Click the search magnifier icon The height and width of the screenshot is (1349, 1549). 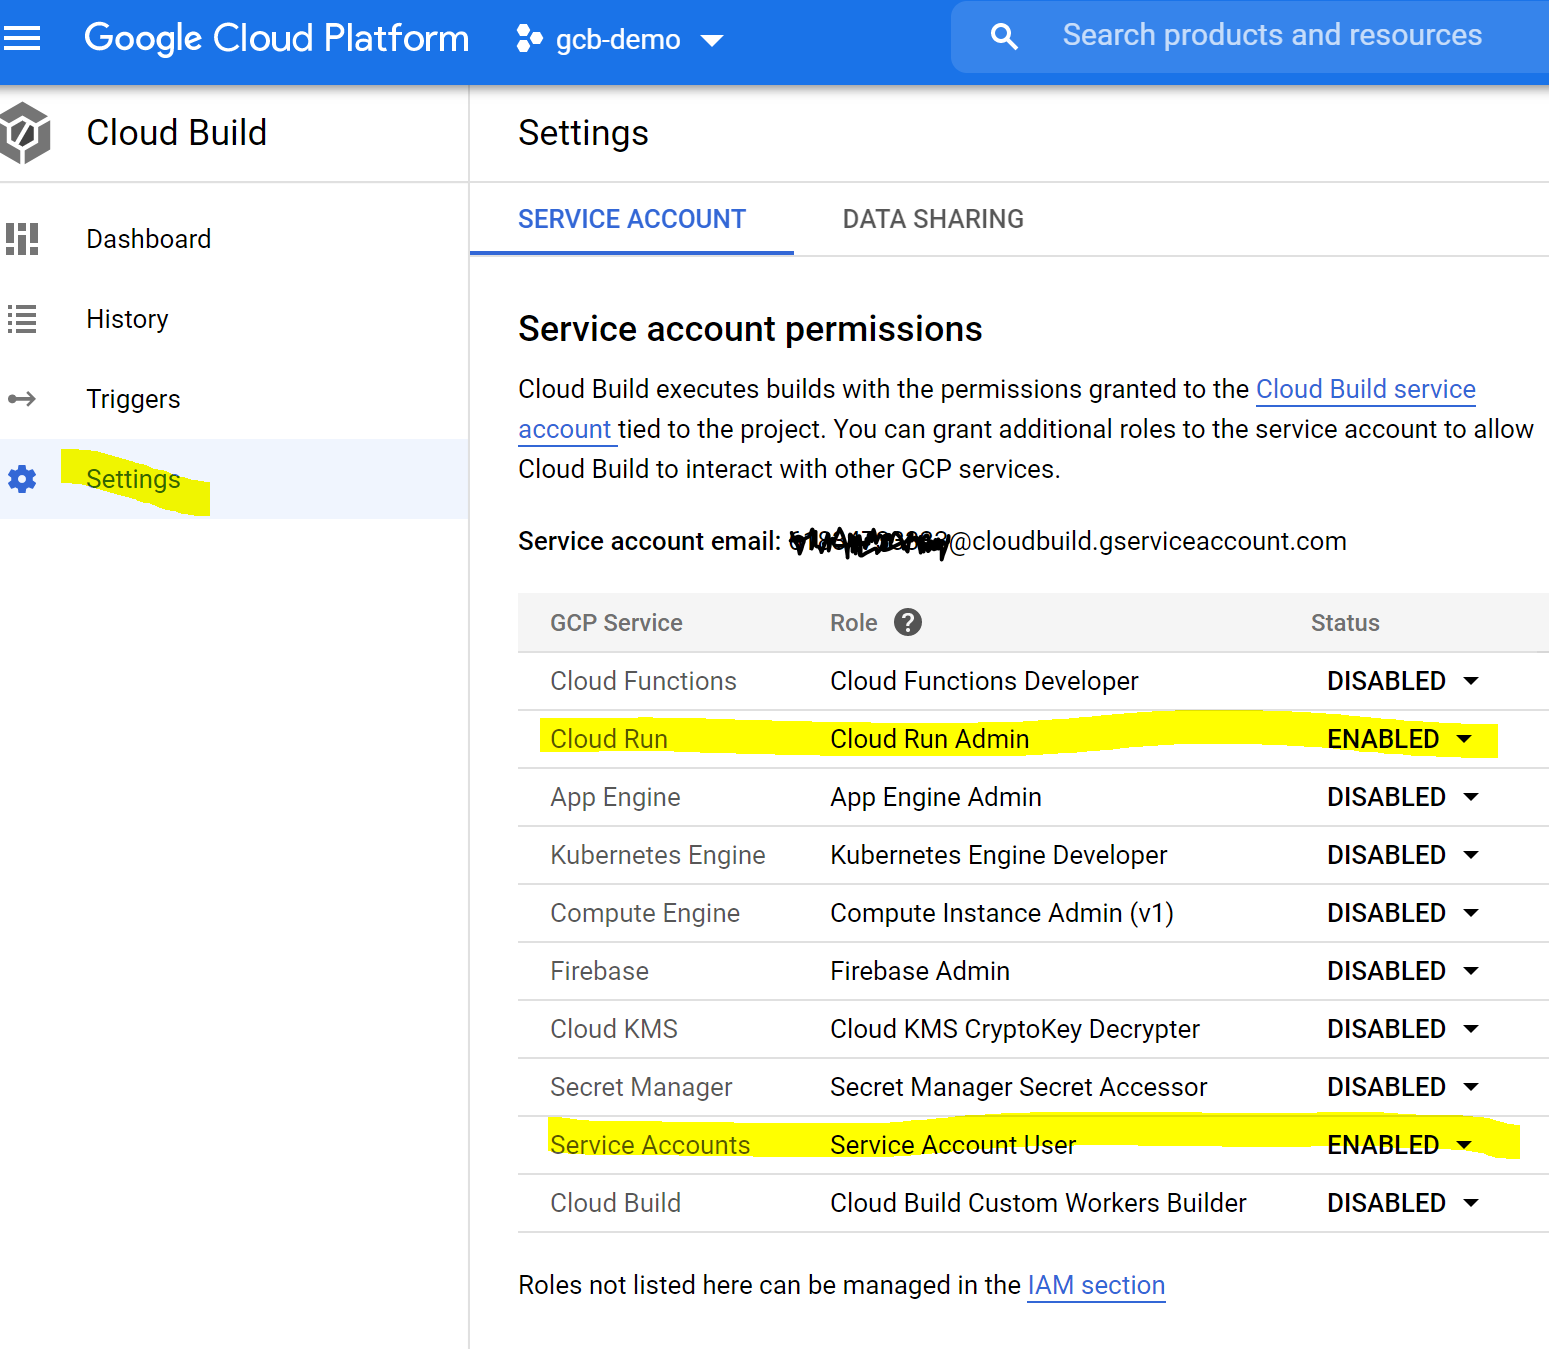1004,37
